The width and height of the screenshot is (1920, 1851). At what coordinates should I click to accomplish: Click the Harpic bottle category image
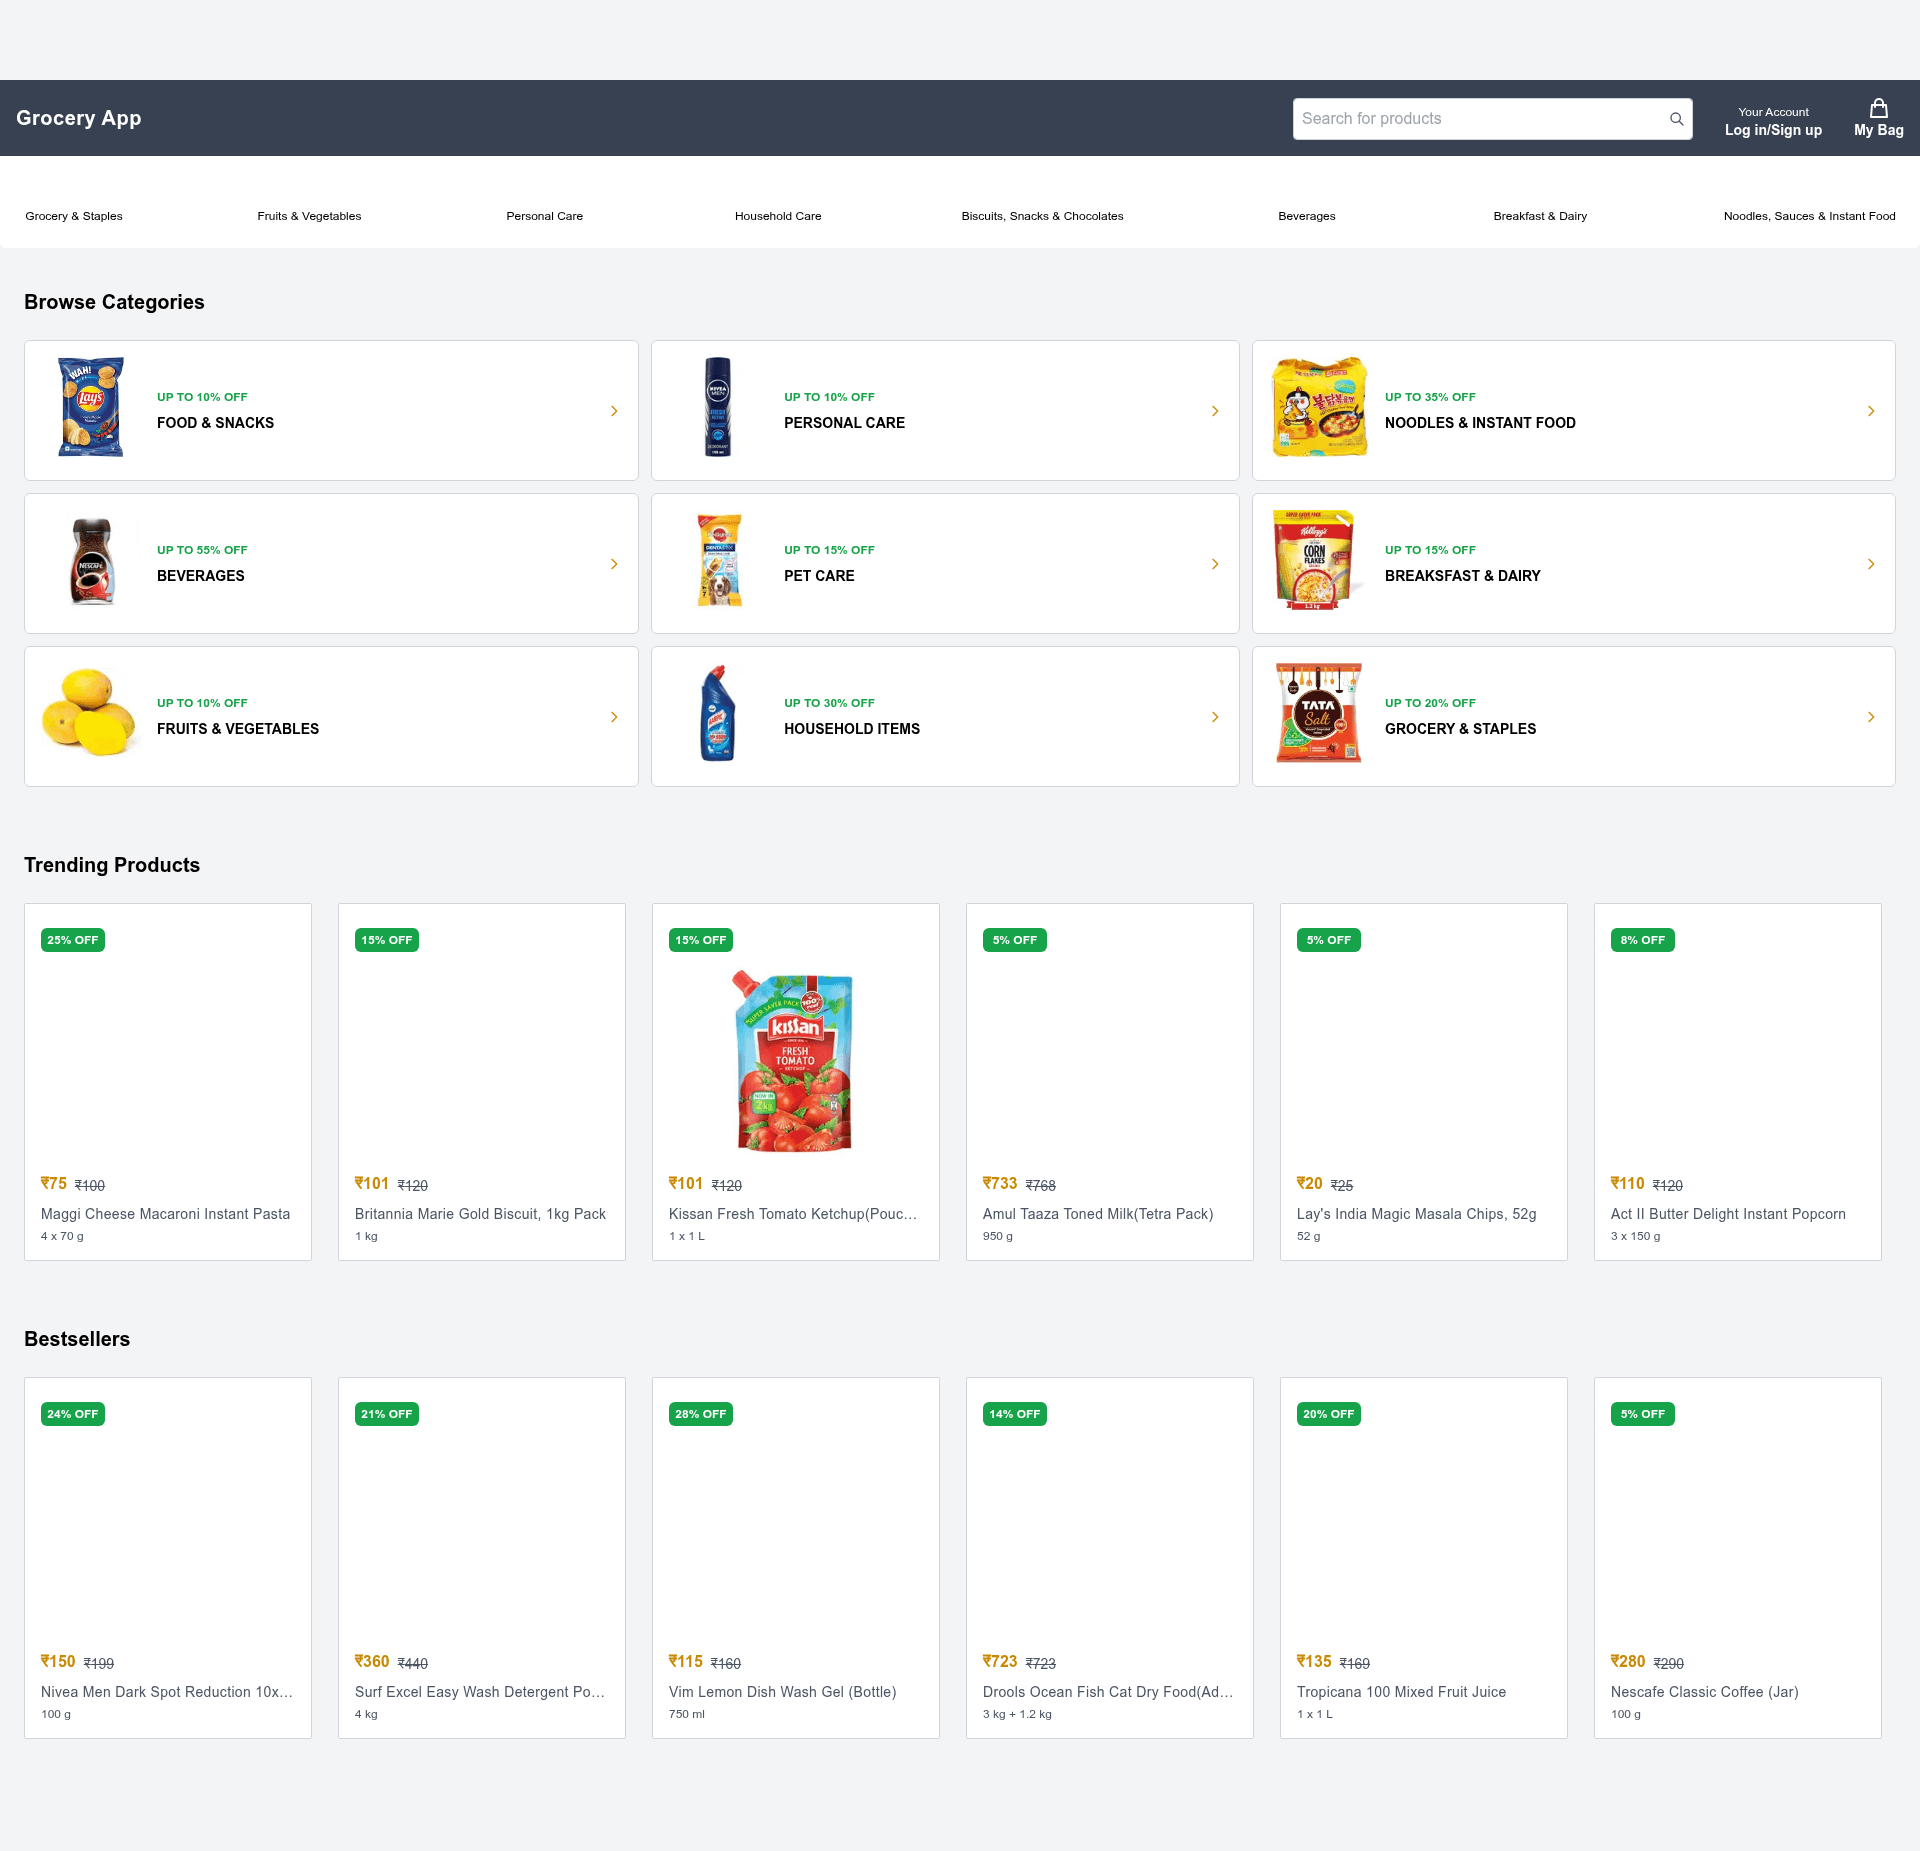point(718,713)
